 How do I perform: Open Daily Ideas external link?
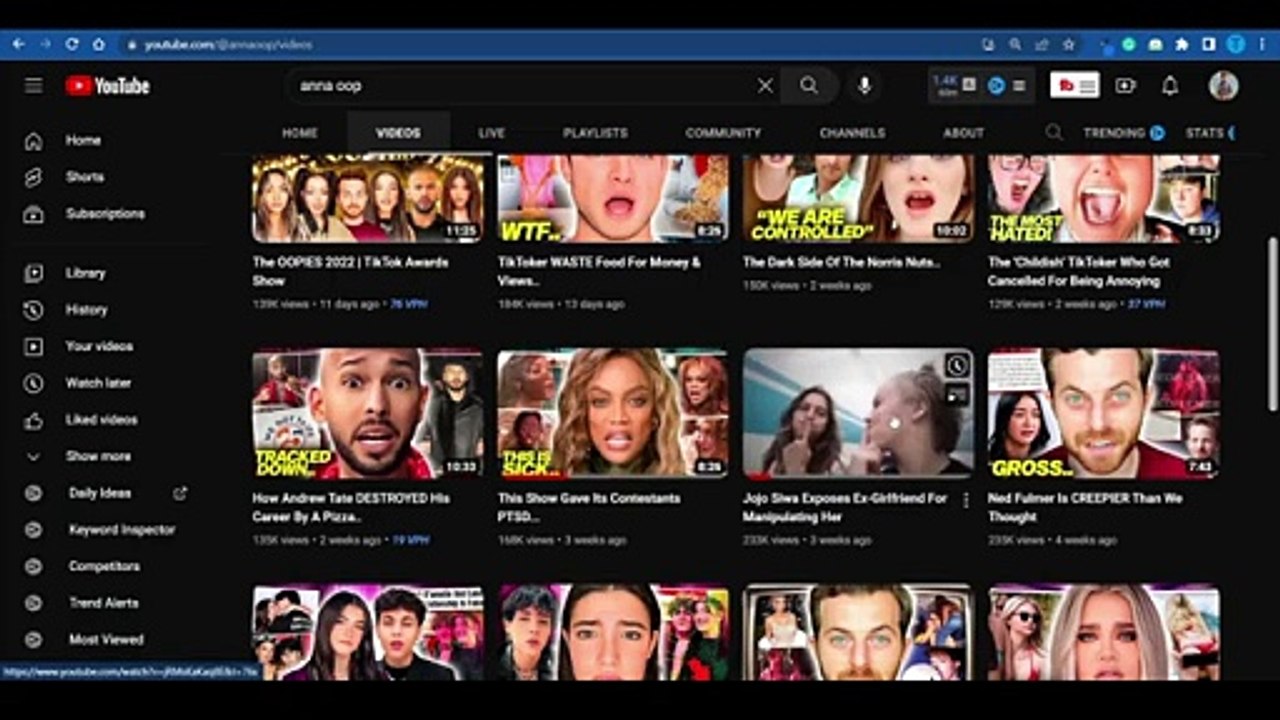click(180, 493)
